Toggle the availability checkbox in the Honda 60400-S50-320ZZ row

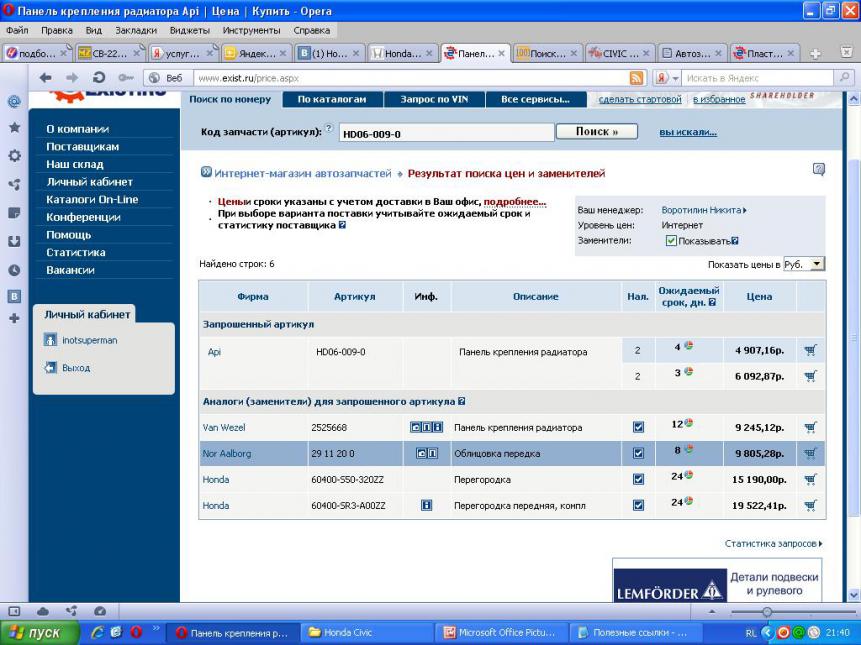(638, 479)
